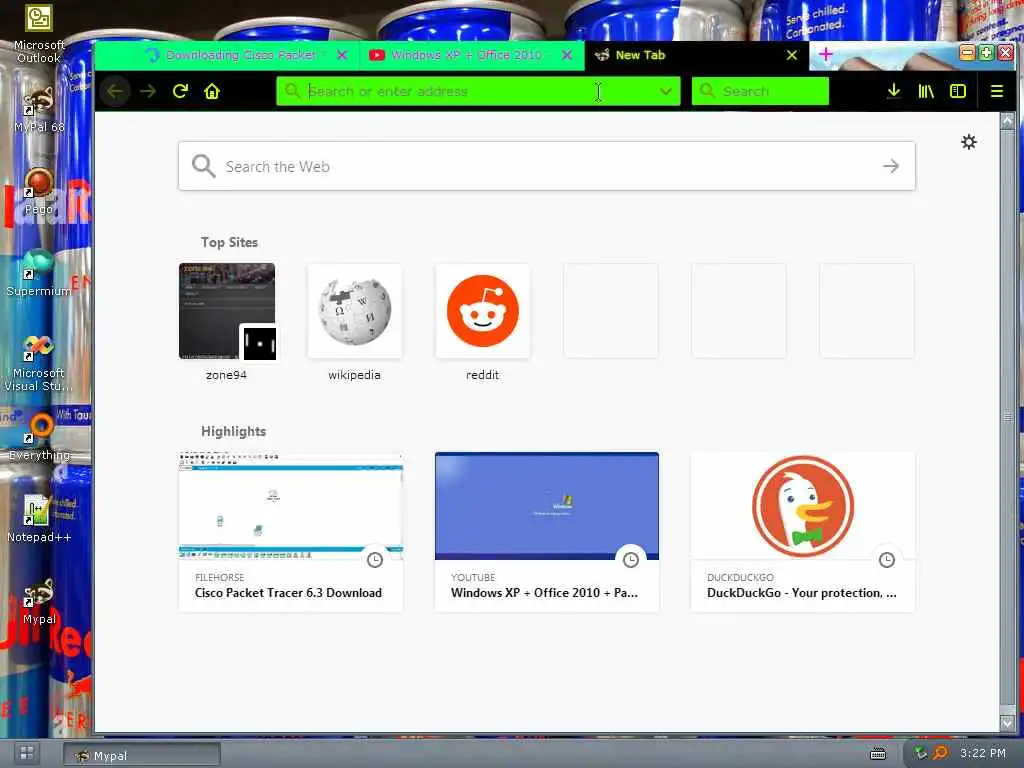The height and width of the screenshot is (768, 1024).
Task: Select the Supermium desktop shortcut
Action: pos(39,273)
